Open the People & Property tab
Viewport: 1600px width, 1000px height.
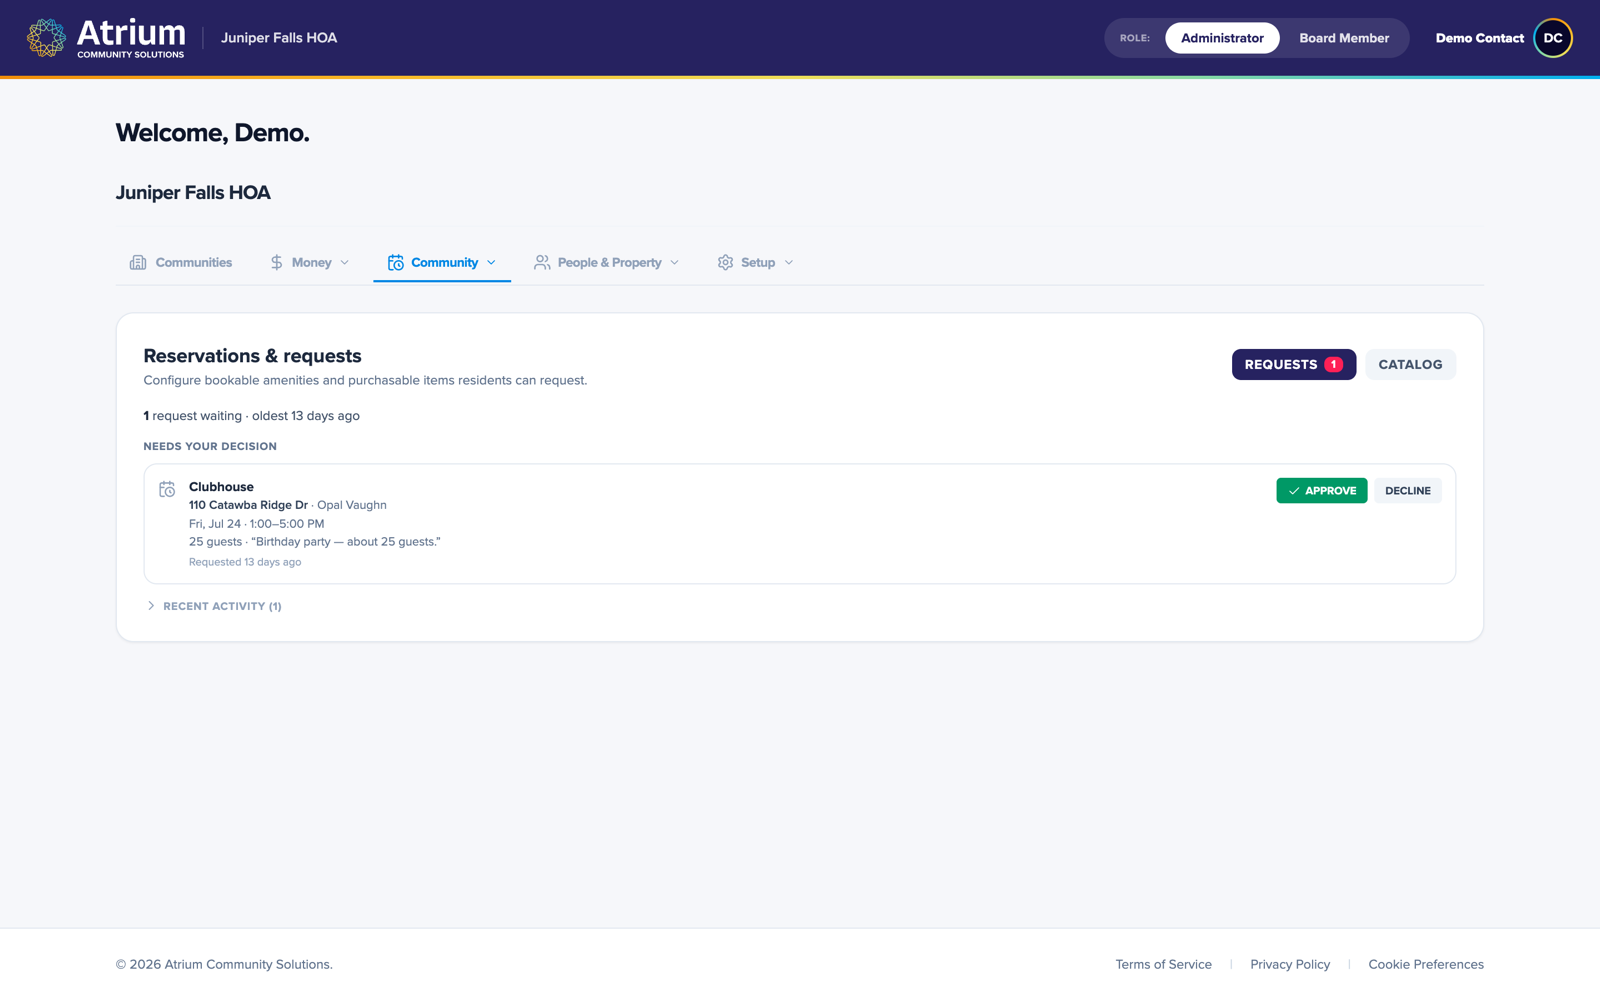tap(607, 262)
